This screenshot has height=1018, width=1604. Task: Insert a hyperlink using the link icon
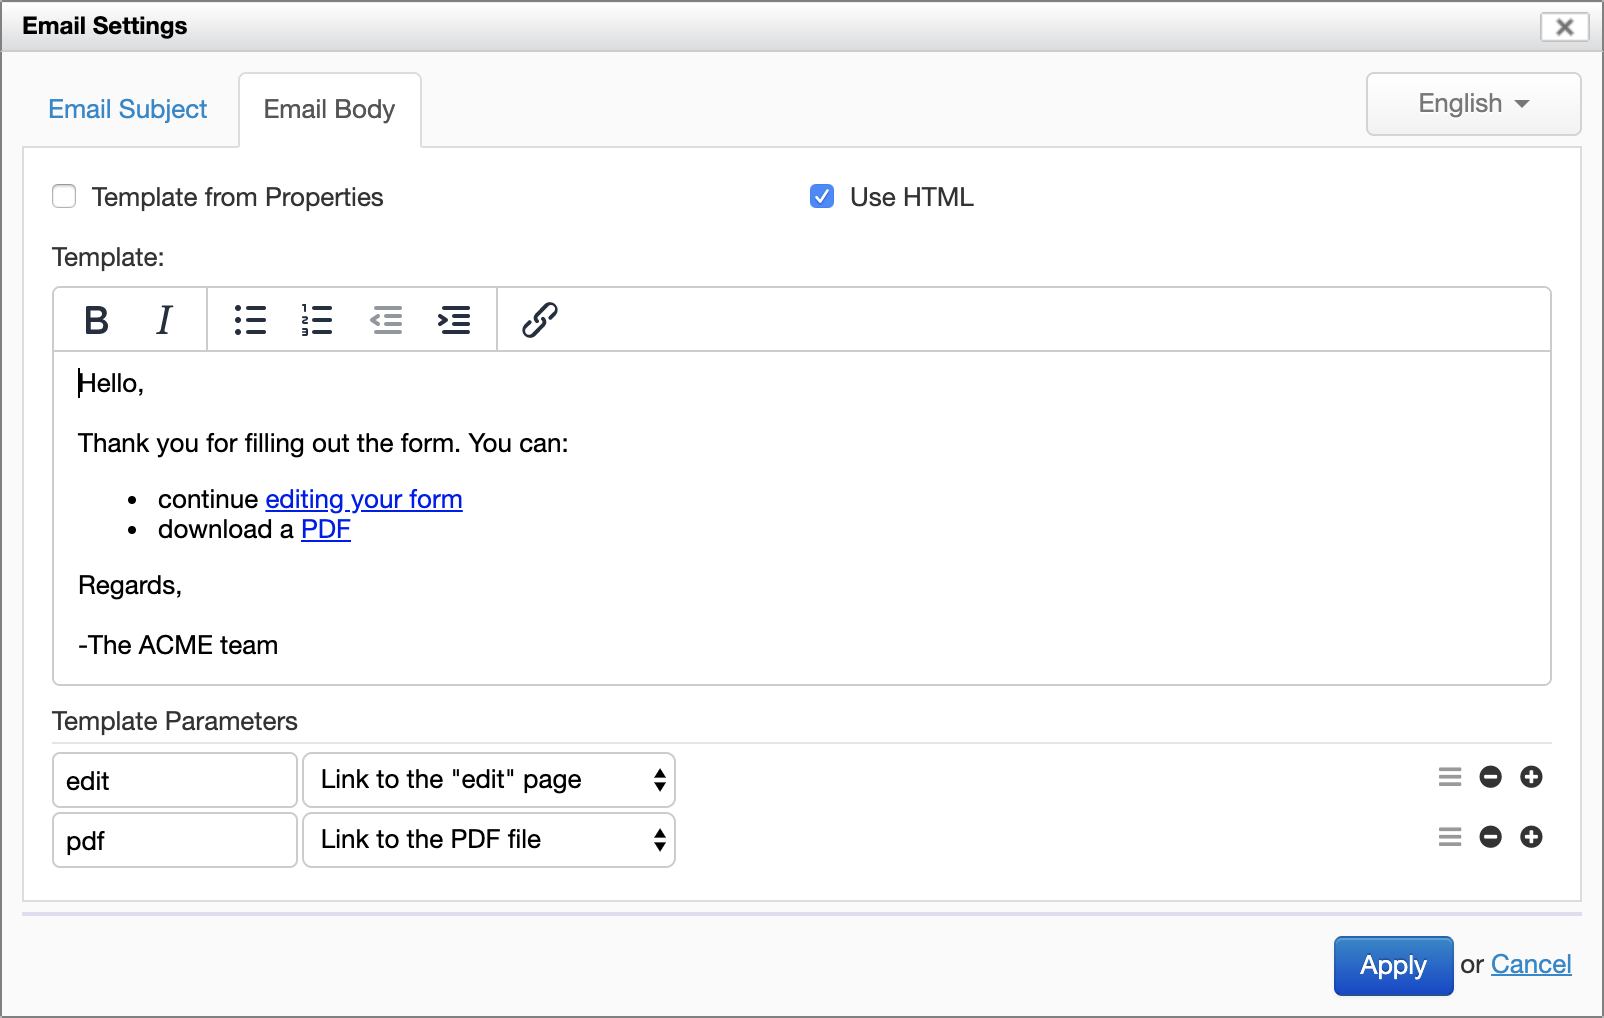(x=539, y=320)
